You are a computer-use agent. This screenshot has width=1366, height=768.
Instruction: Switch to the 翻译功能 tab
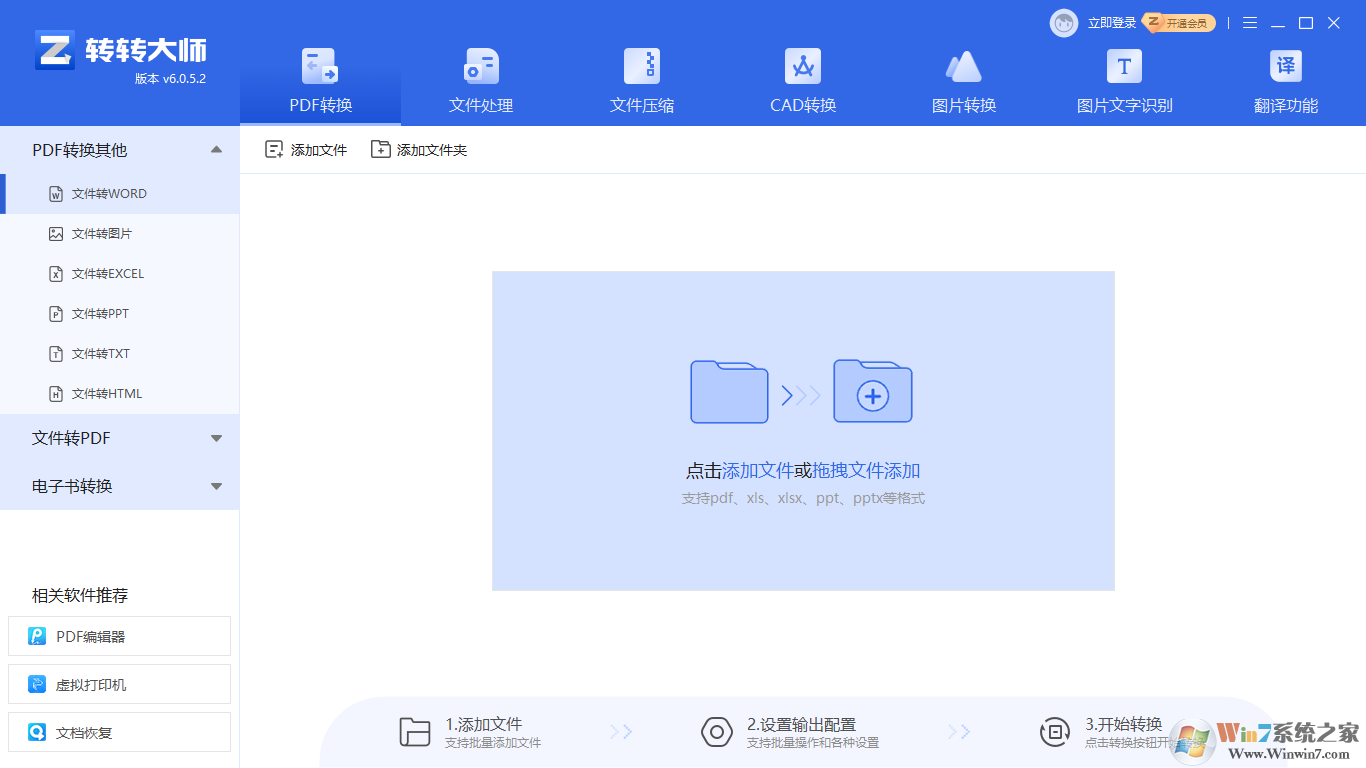(x=1286, y=82)
